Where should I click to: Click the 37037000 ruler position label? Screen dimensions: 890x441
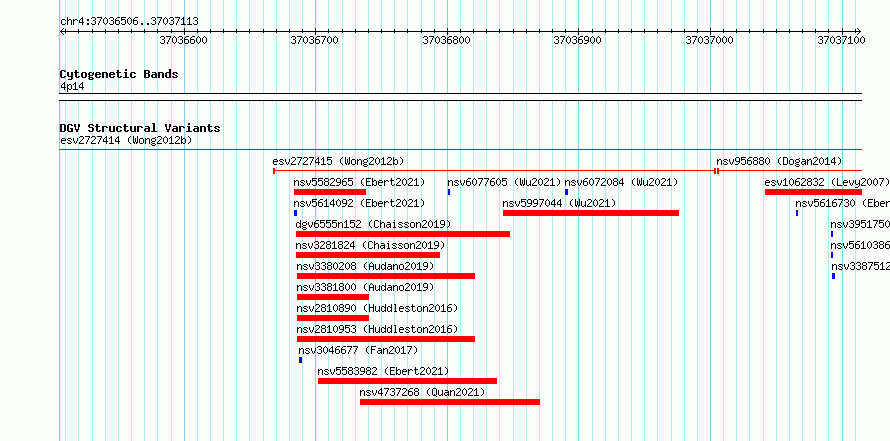(x=710, y=40)
